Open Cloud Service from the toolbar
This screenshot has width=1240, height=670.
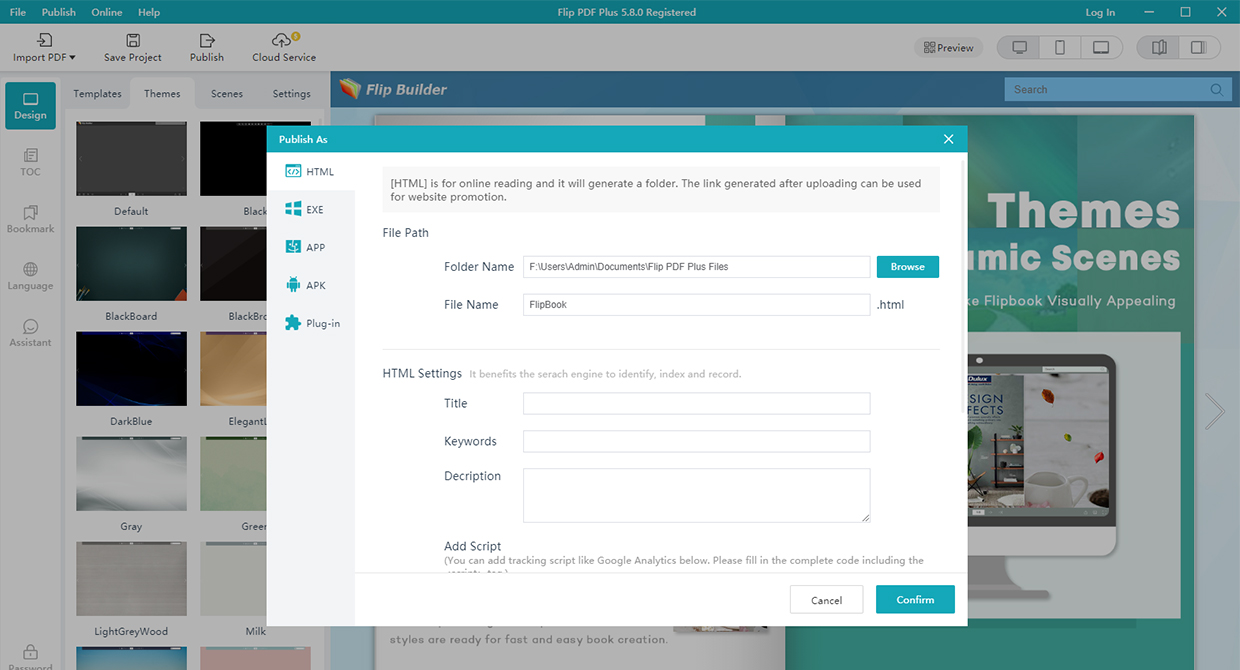point(283,40)
